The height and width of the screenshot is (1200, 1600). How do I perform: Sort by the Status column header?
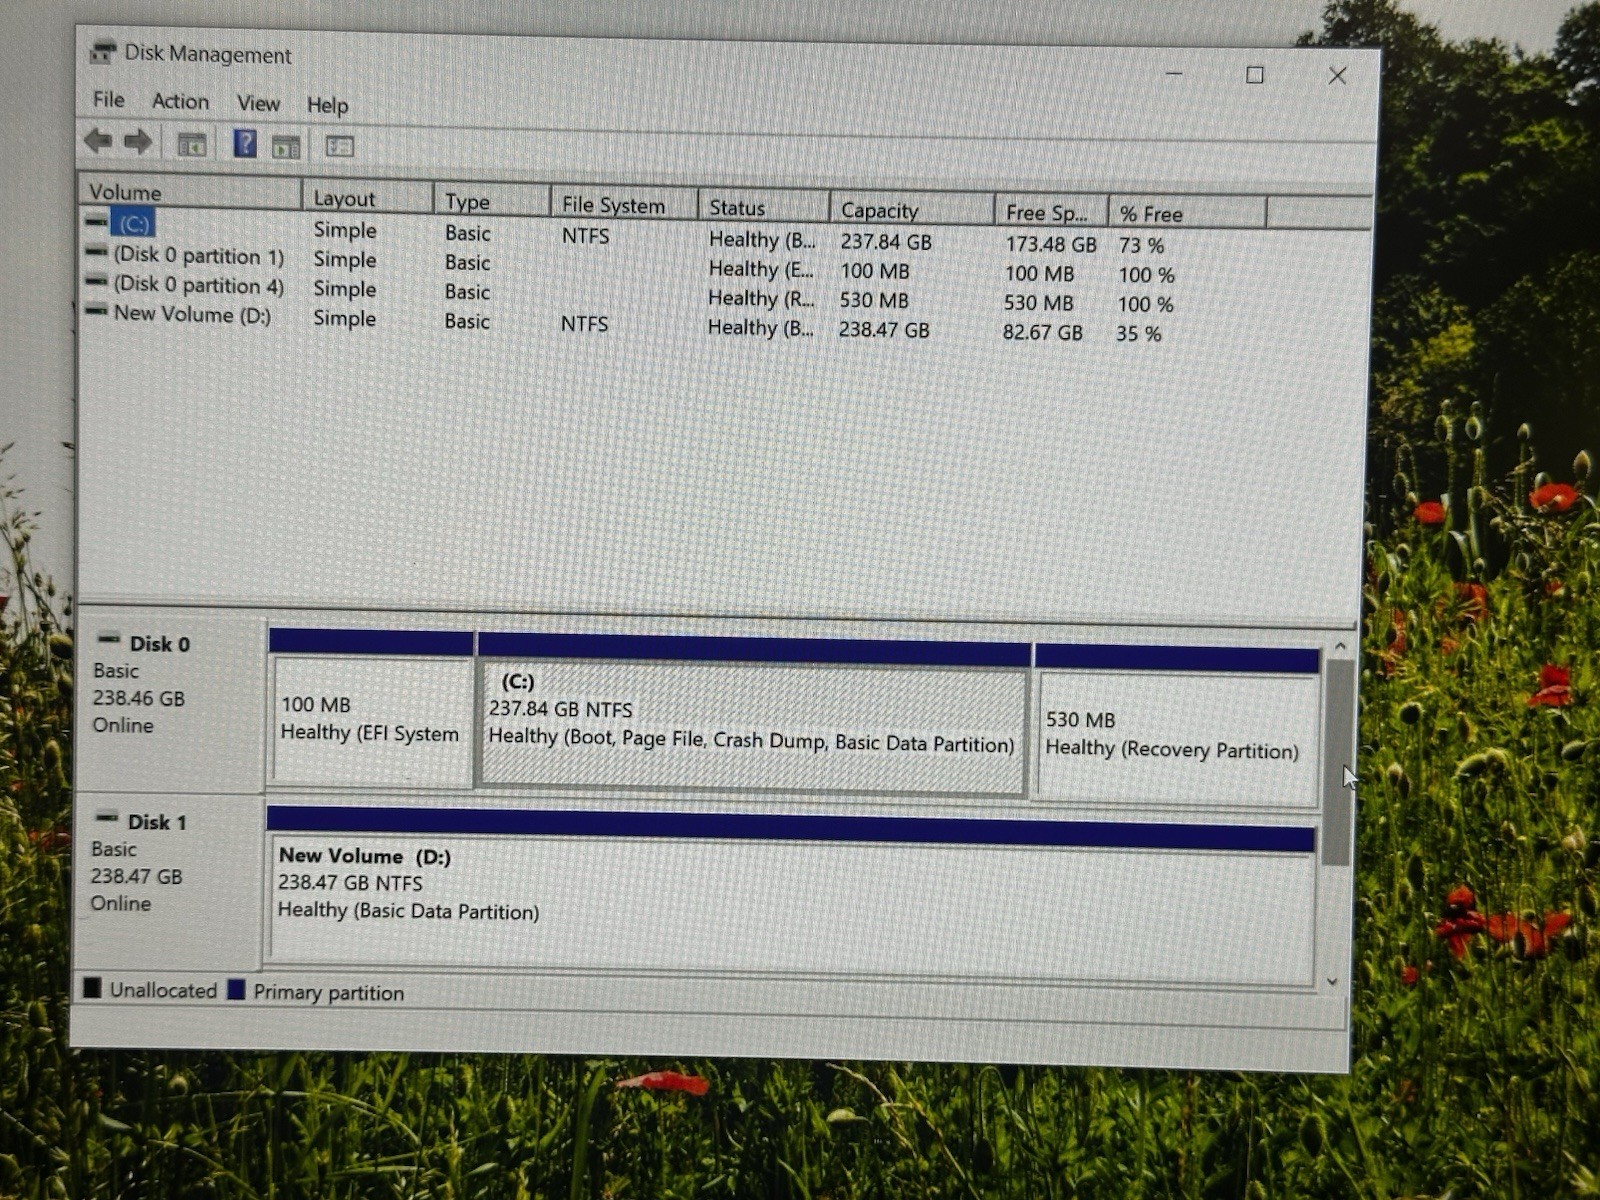(764, 207)
